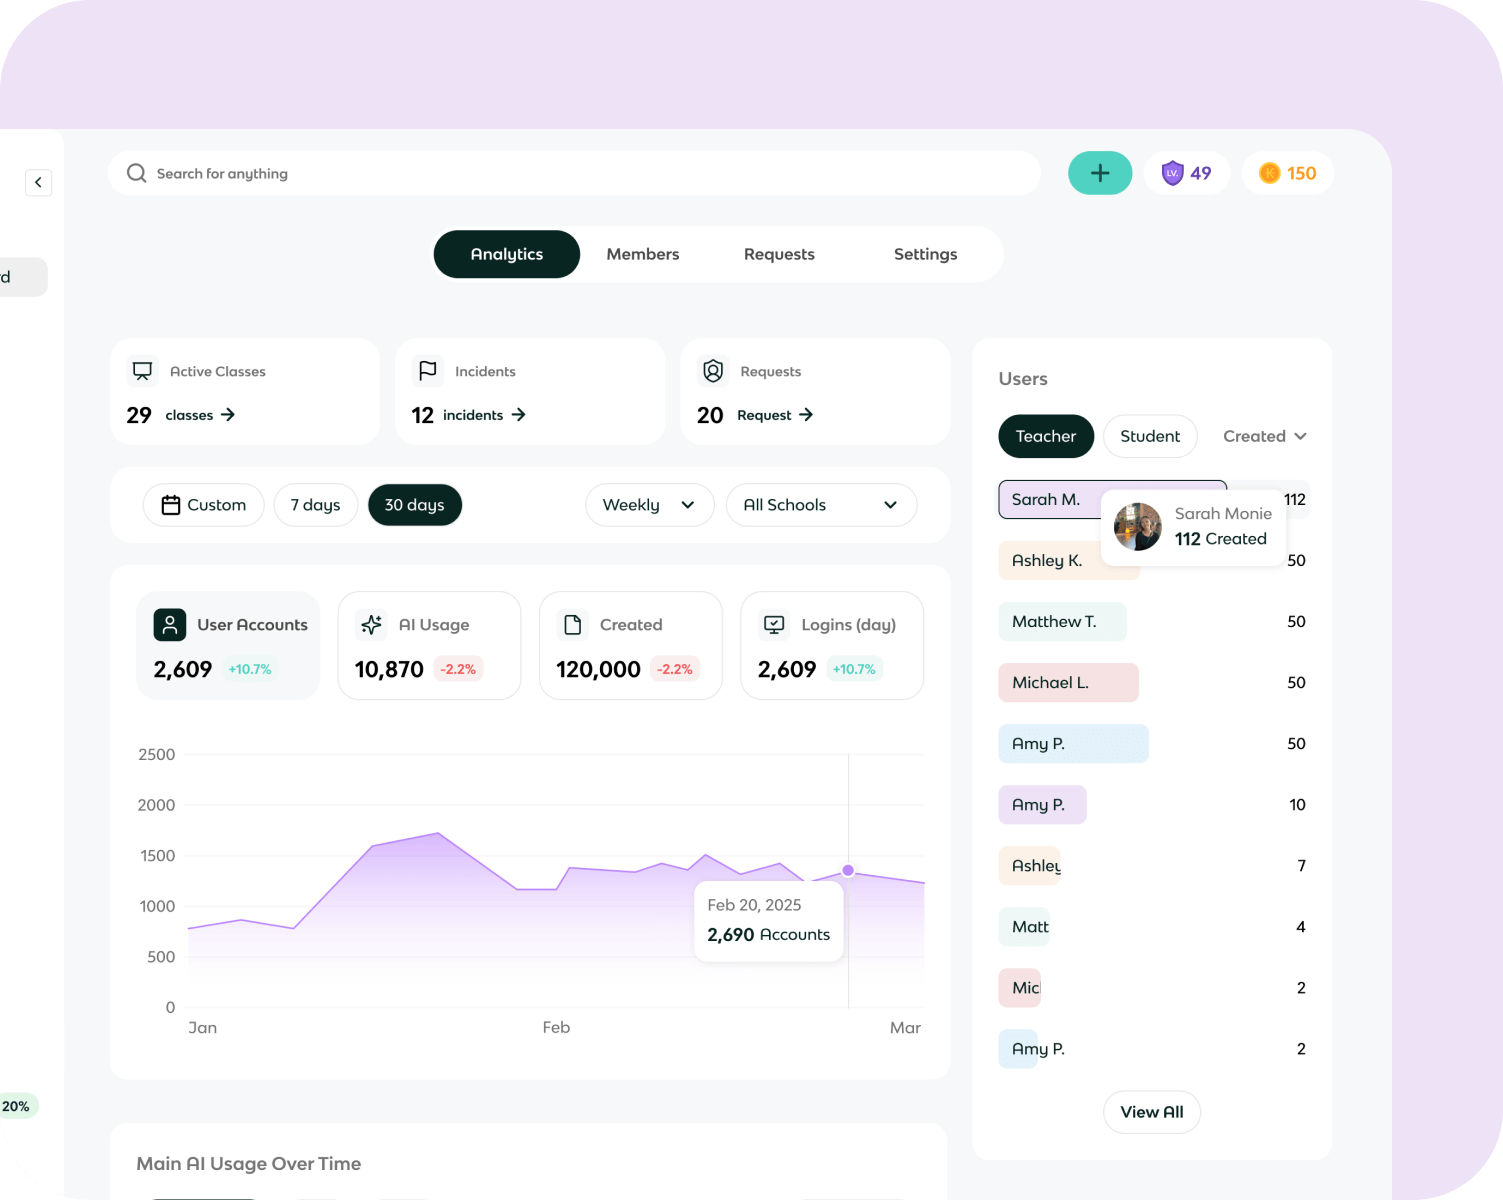This screenshot has height=1200, width=1503.
Task: Click View All users button
Action: 1151,1112
